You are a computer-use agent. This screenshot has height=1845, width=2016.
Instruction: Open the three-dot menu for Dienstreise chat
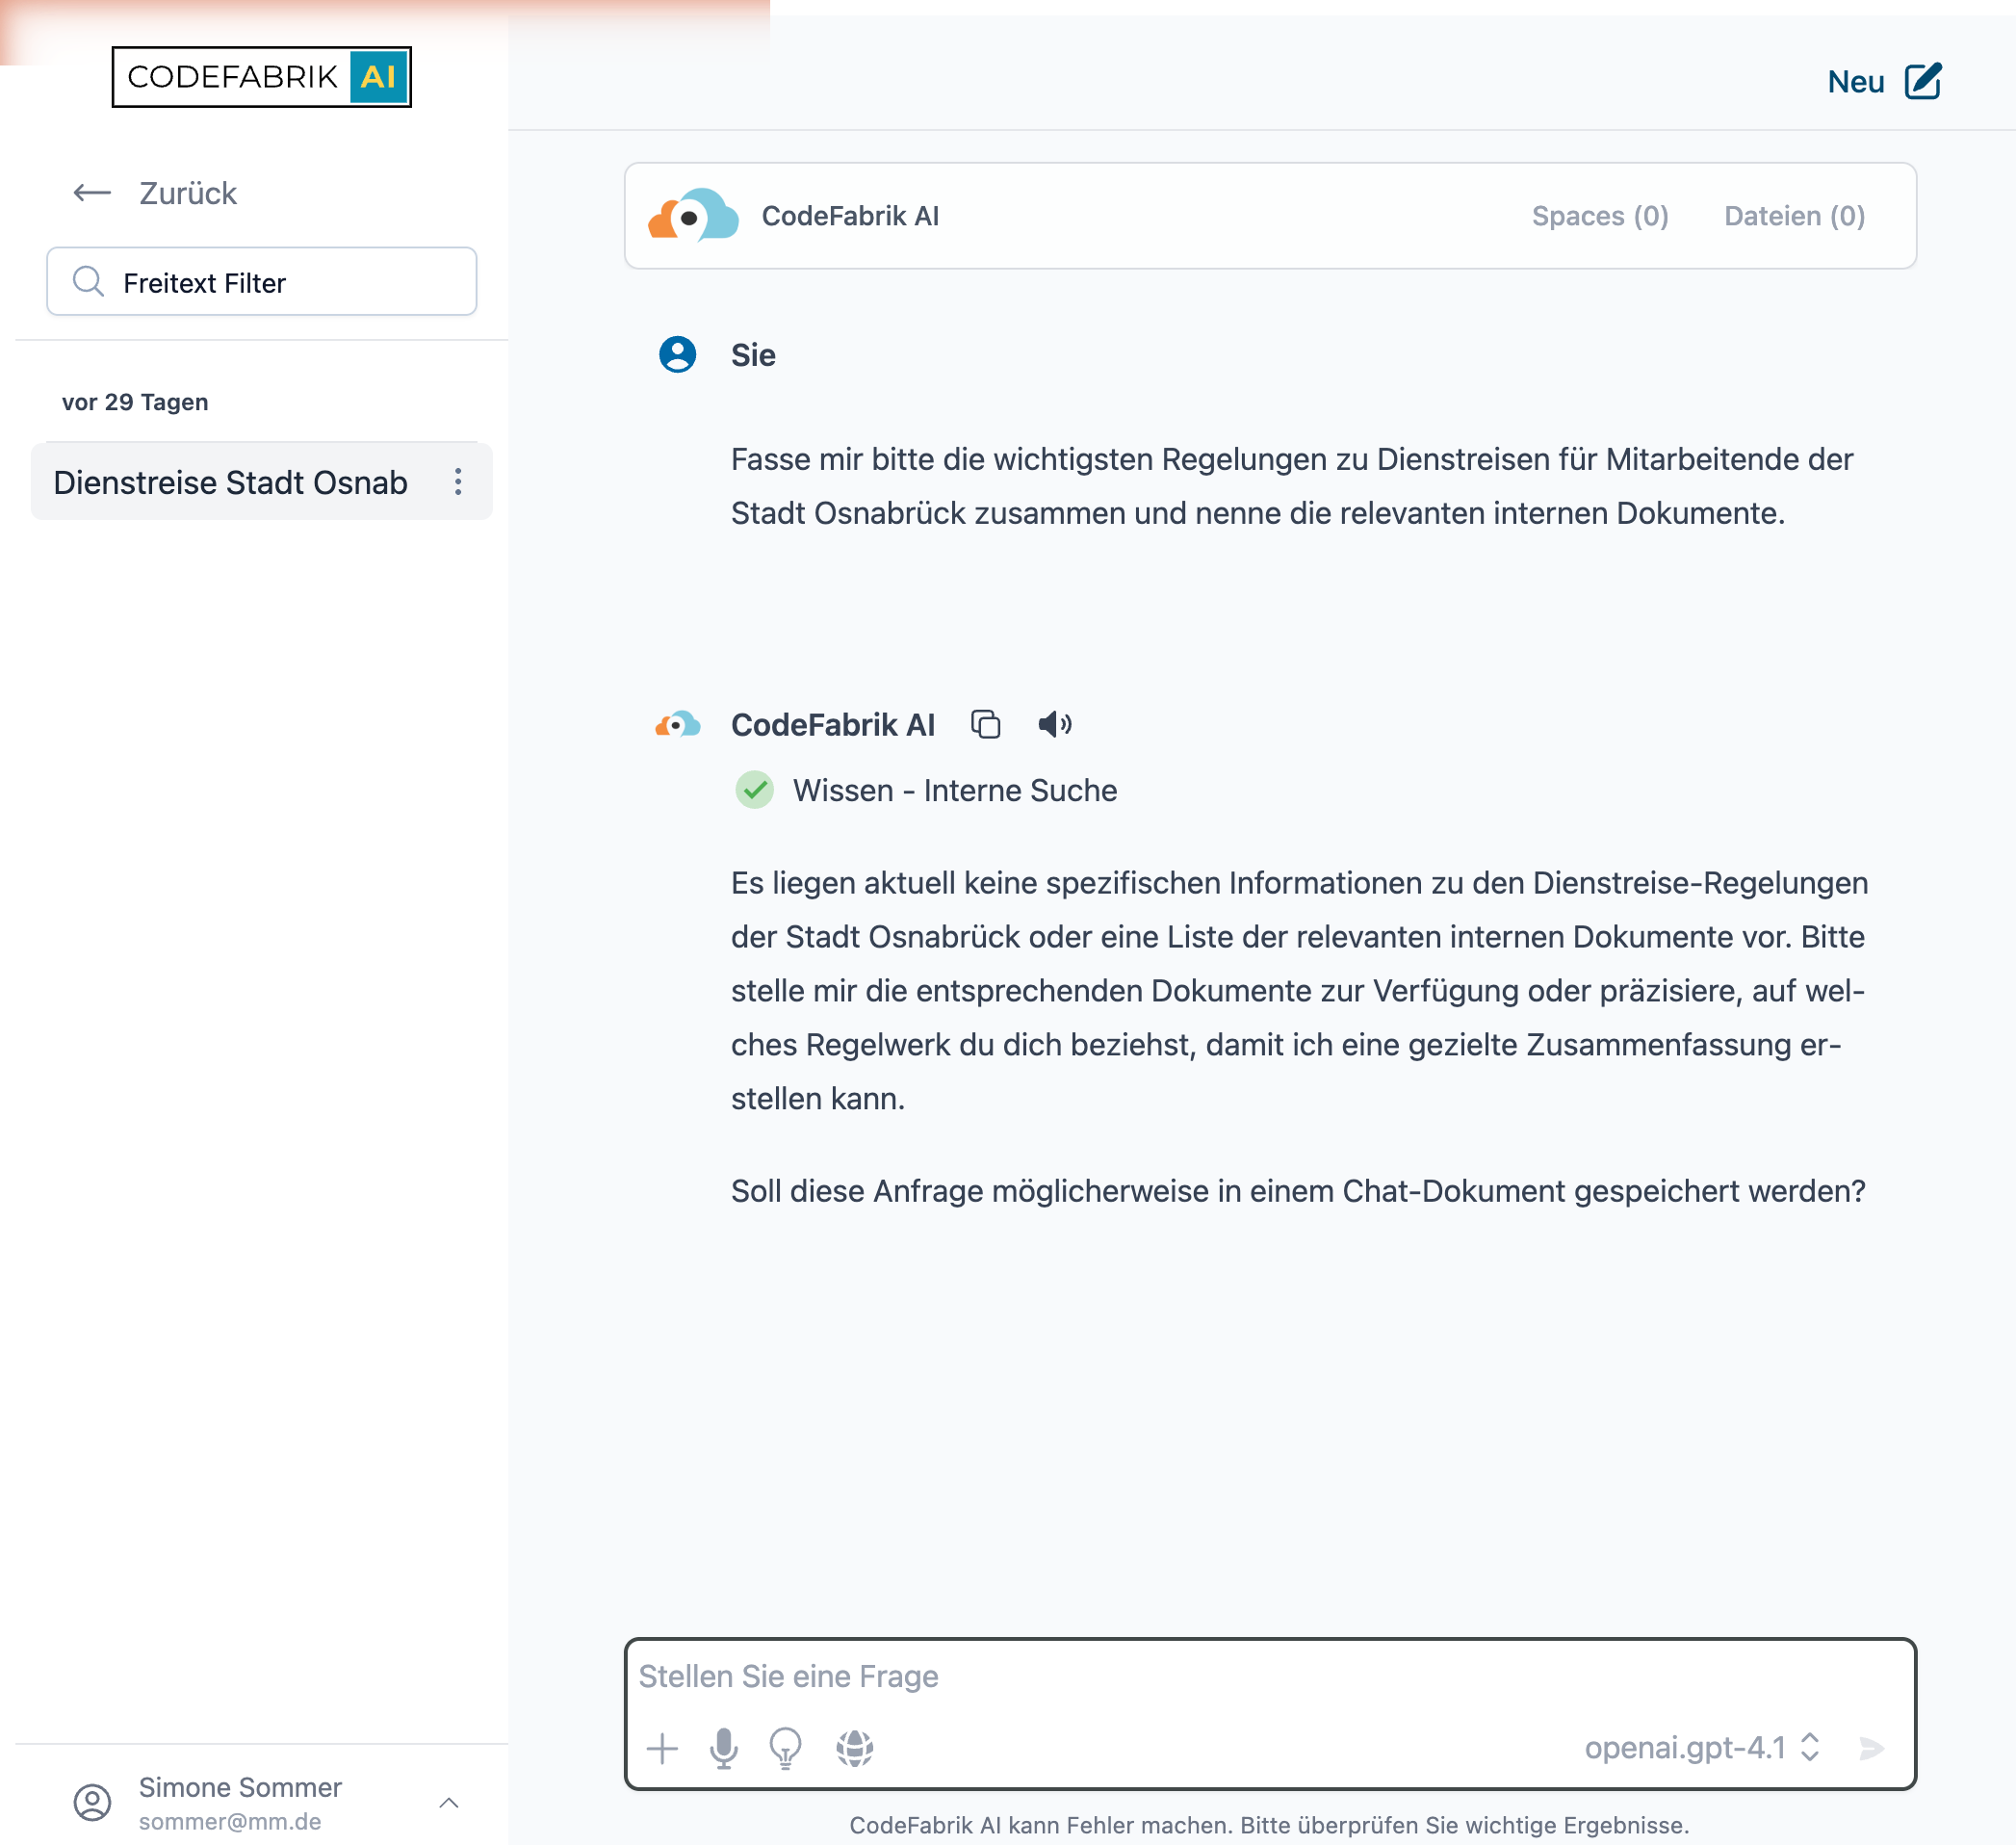(458, 482)
